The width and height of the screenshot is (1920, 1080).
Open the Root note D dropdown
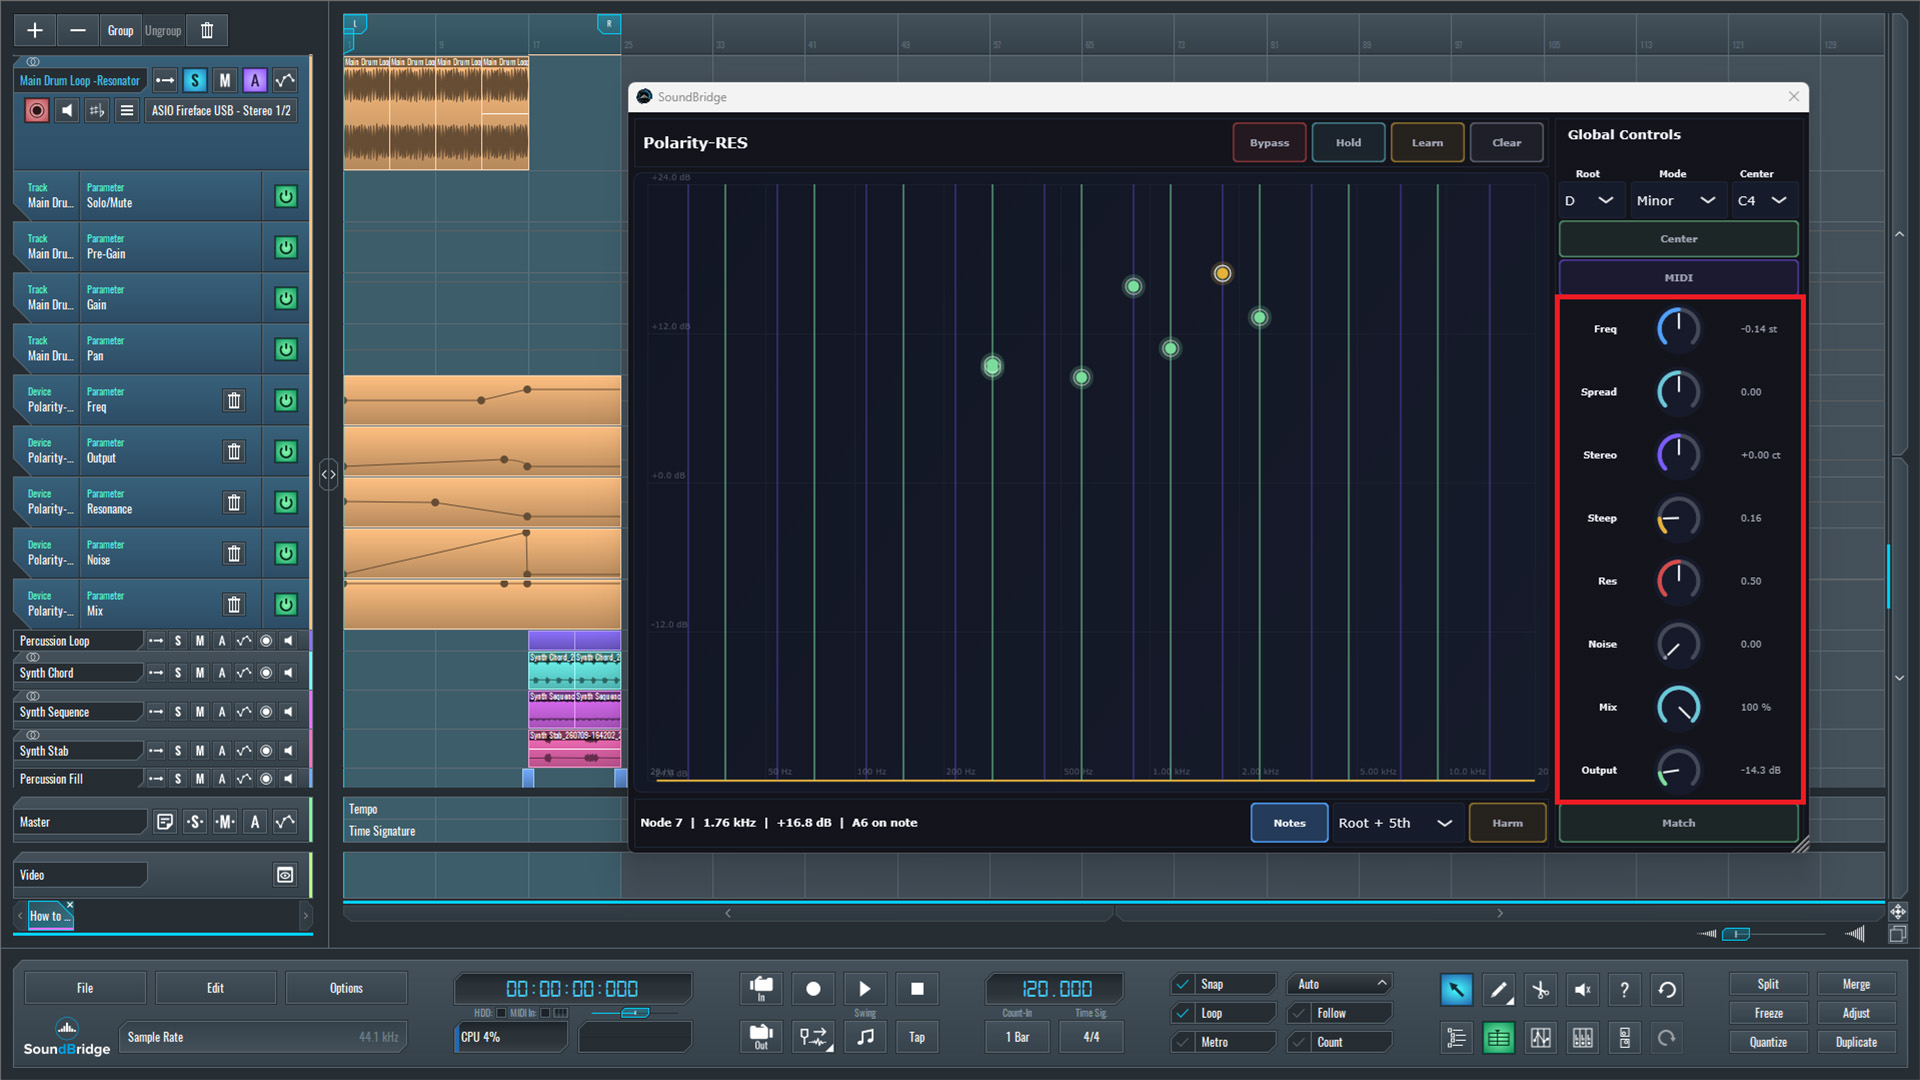[1590, 201]
